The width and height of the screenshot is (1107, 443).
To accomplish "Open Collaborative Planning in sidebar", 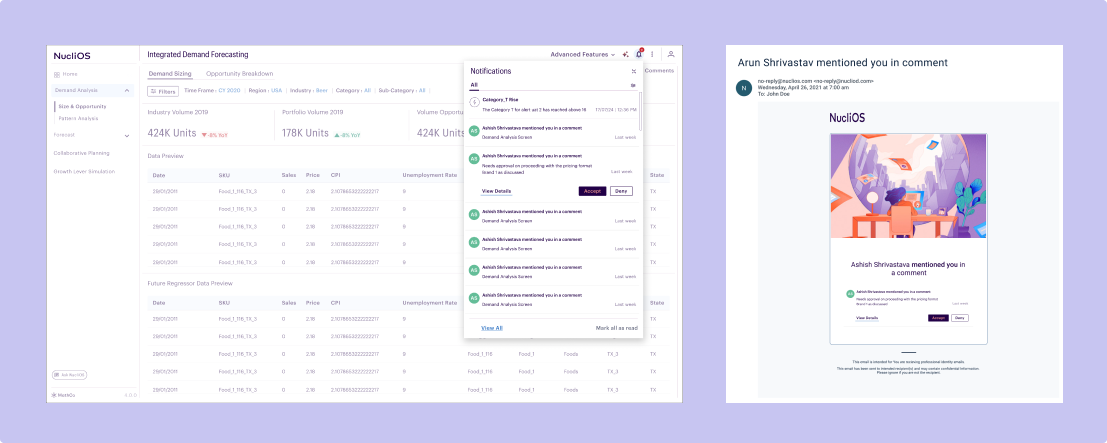I will pos(82,153).
